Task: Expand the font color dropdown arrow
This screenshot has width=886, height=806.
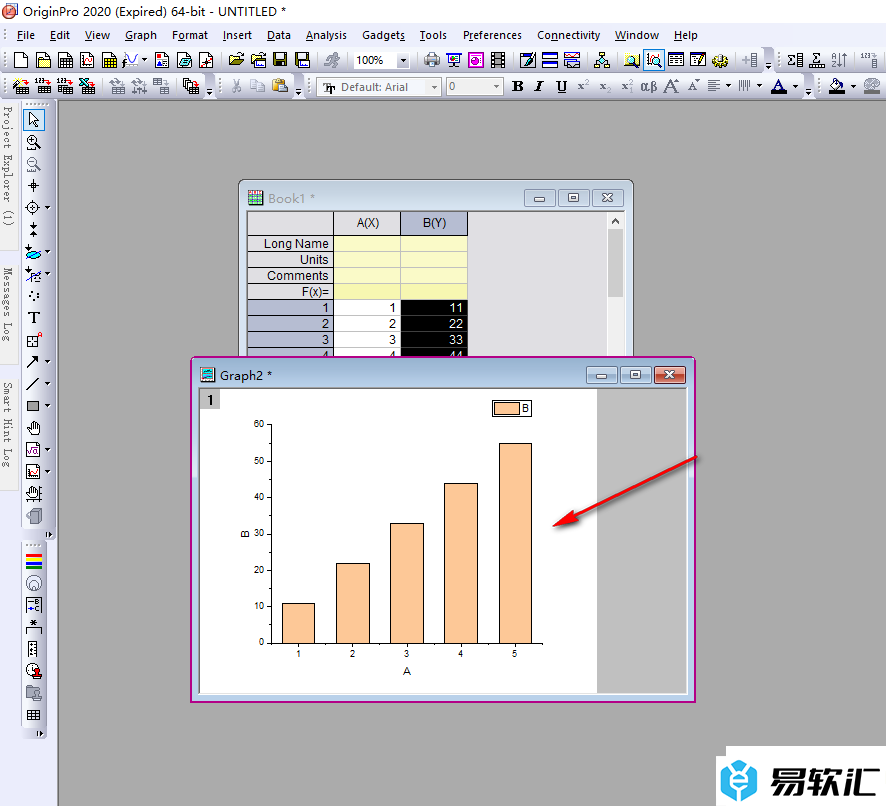Action: coord(795,86)
